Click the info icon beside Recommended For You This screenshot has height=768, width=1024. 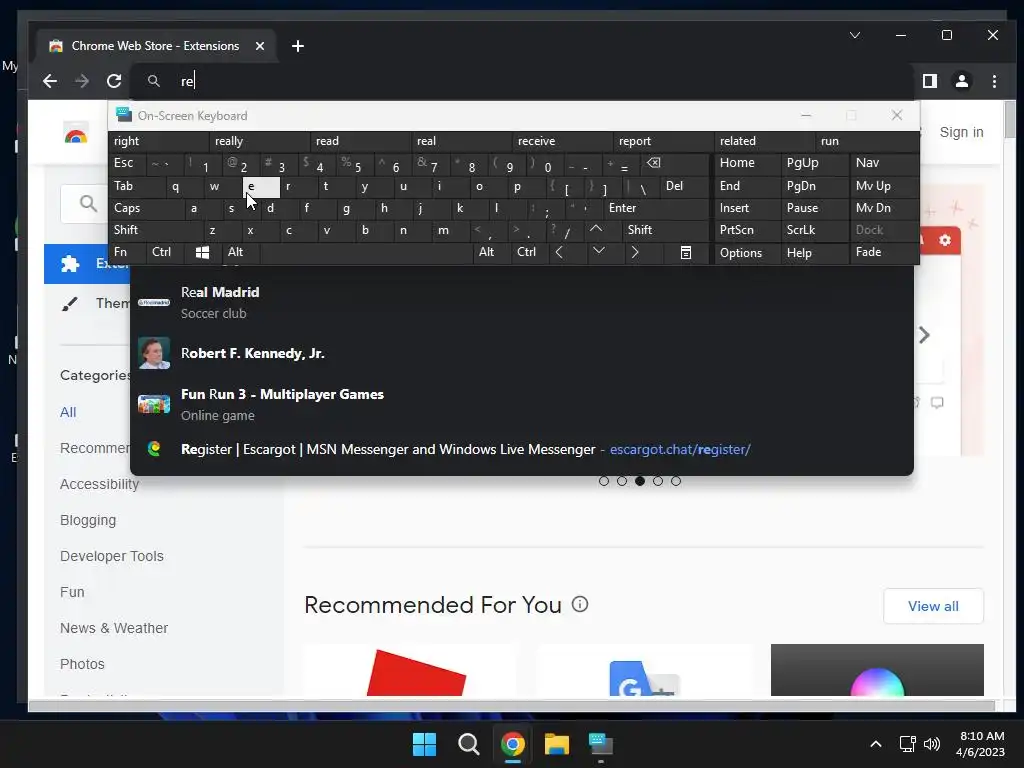580,604
